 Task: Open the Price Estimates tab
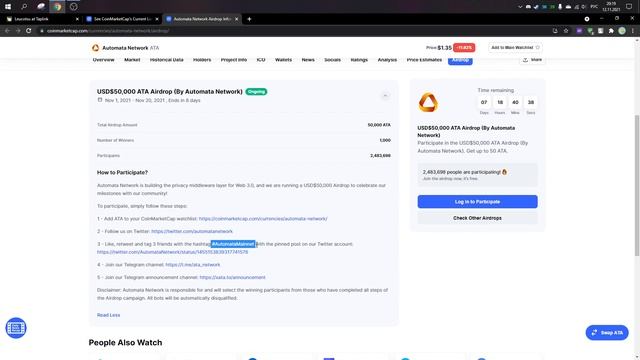(424, 60)
